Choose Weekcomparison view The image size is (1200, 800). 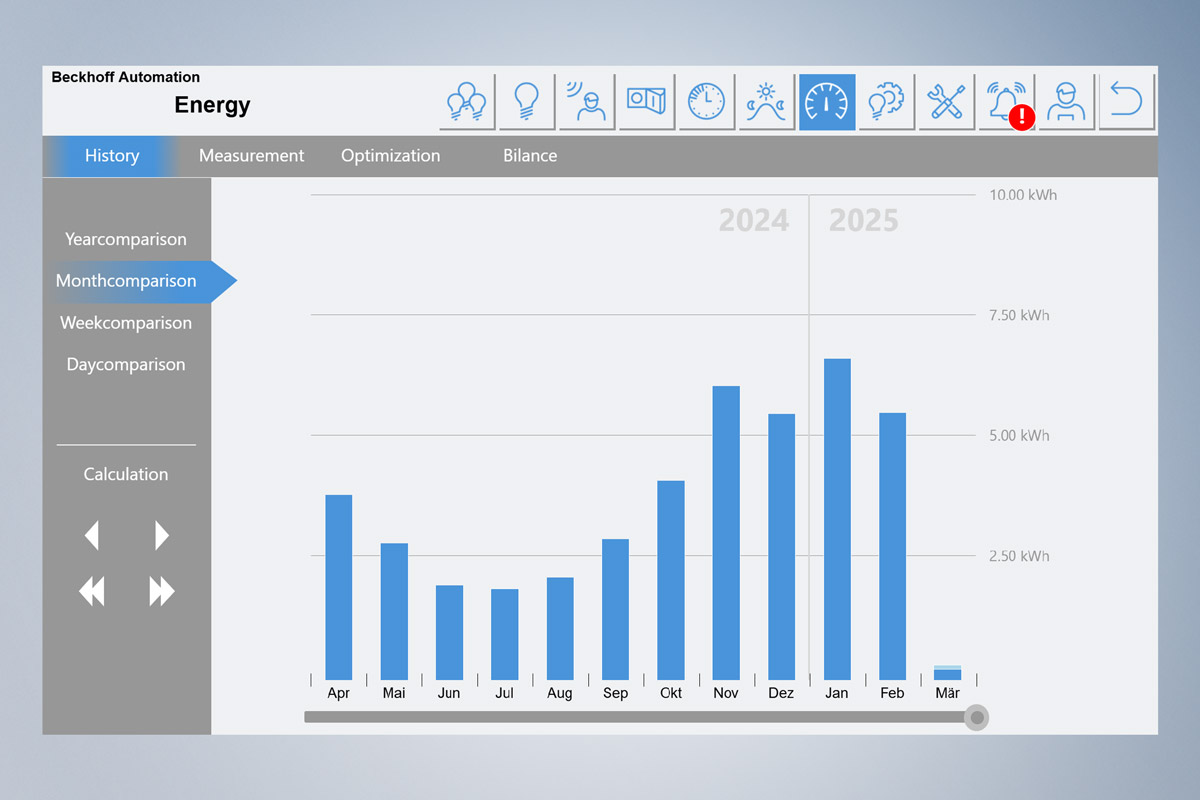coord(126,323)
